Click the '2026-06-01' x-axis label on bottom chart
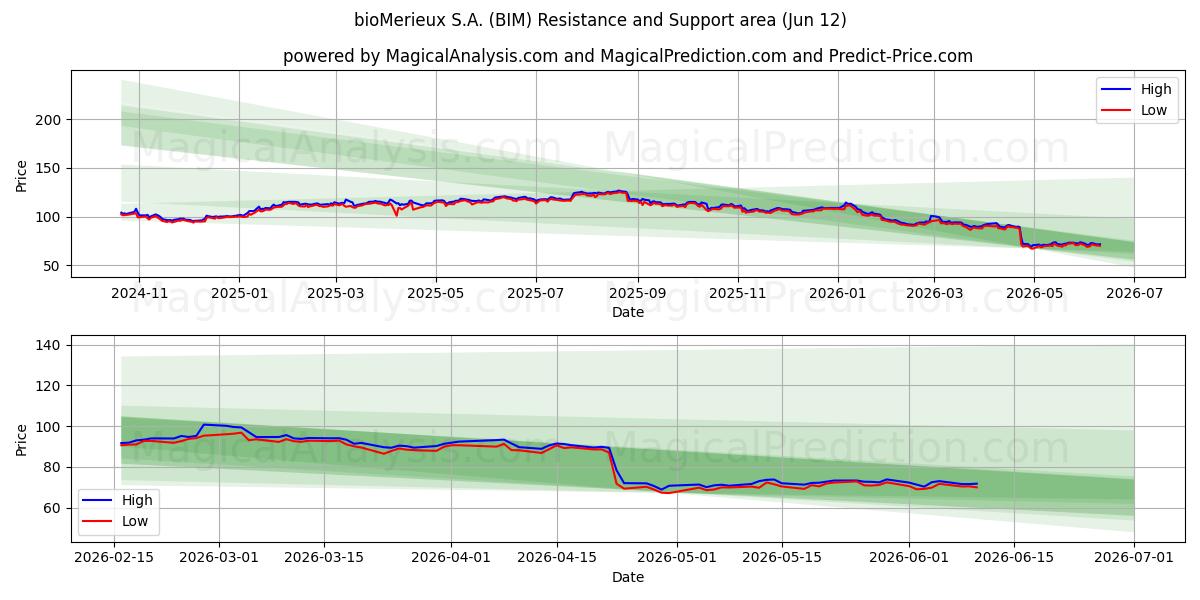1200x600 pixels. click(x=909, y=559)
